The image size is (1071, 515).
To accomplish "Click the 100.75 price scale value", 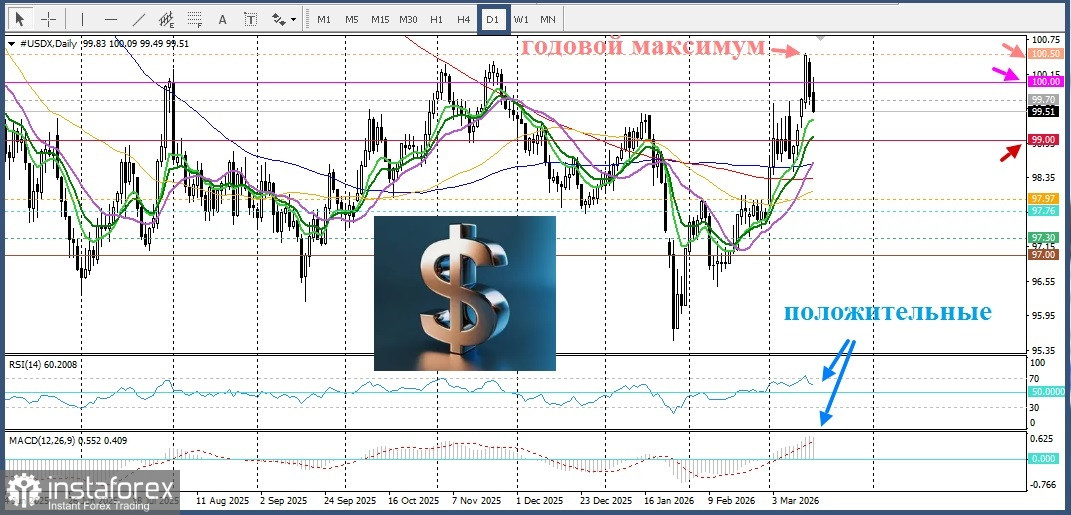I will (1046, 40).
